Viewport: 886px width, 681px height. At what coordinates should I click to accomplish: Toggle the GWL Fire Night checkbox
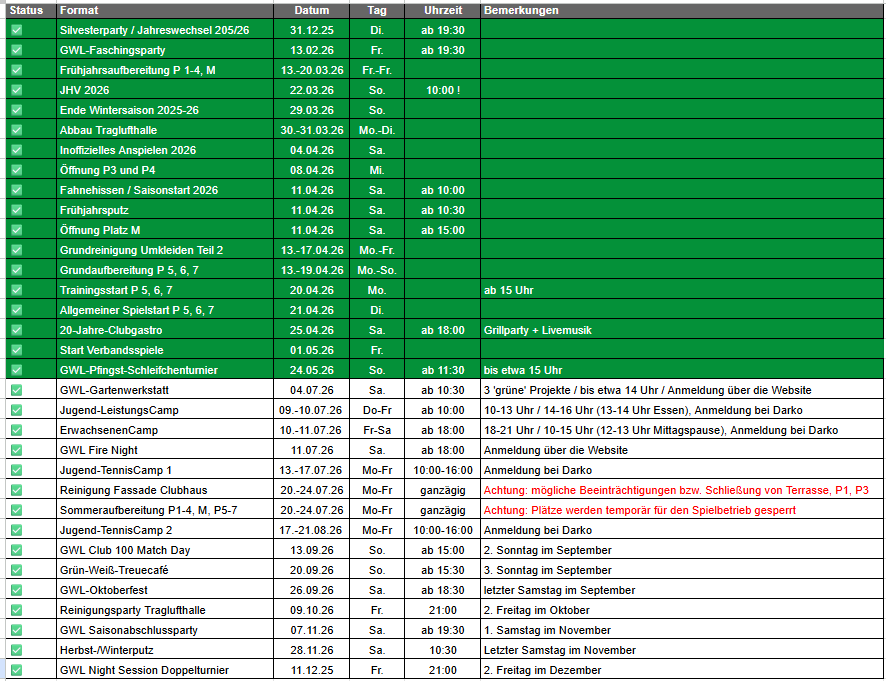(16, 450)
